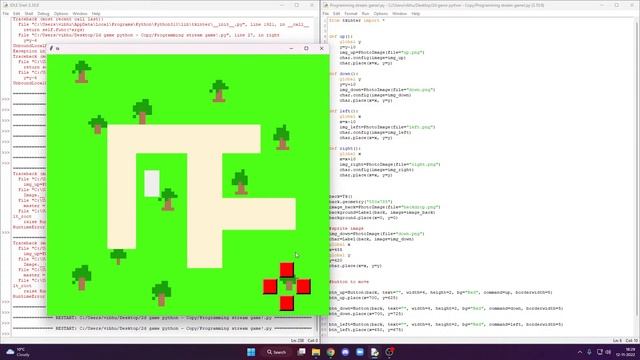This screenshot has height=360, width=640.
Task: Minimize the IDLE Shell window
Action: (282, 5)
